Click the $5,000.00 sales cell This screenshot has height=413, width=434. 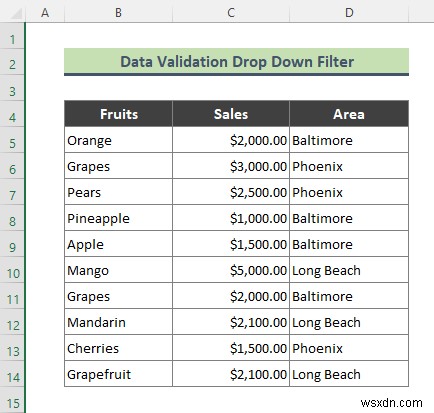[231, 270]
